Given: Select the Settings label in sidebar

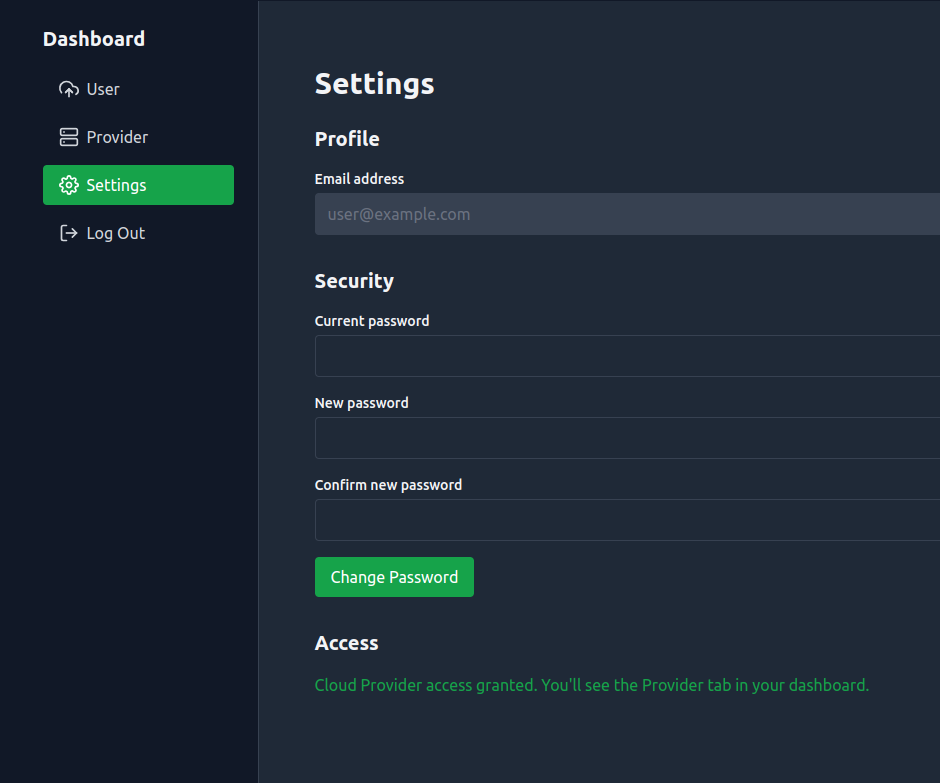Looking at the screenshot, I should (116, 185).
